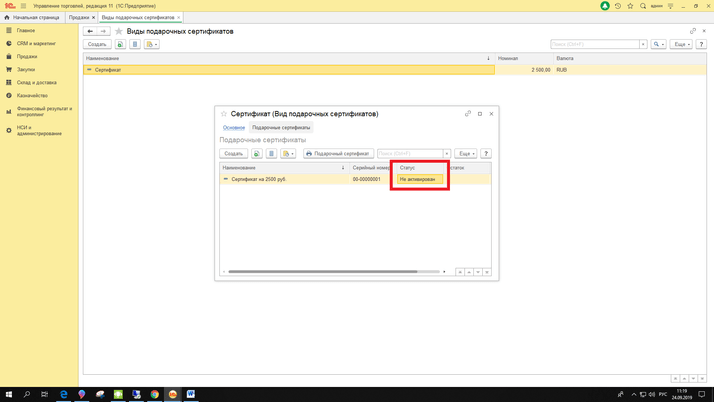Click the Подарочный сертификат print button
This screenshot has height=402, width=714.
pos(338,154)
